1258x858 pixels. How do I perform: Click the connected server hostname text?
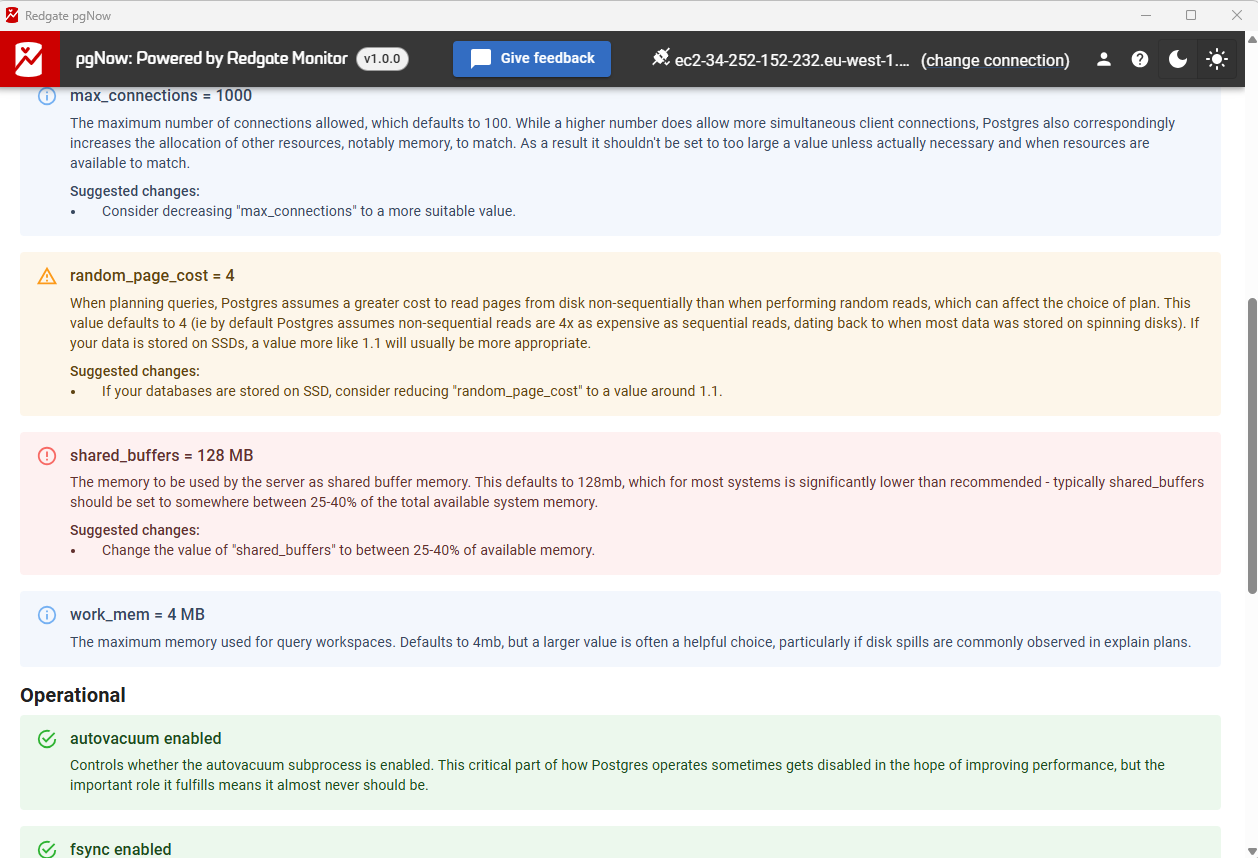[x=792, y=60]
